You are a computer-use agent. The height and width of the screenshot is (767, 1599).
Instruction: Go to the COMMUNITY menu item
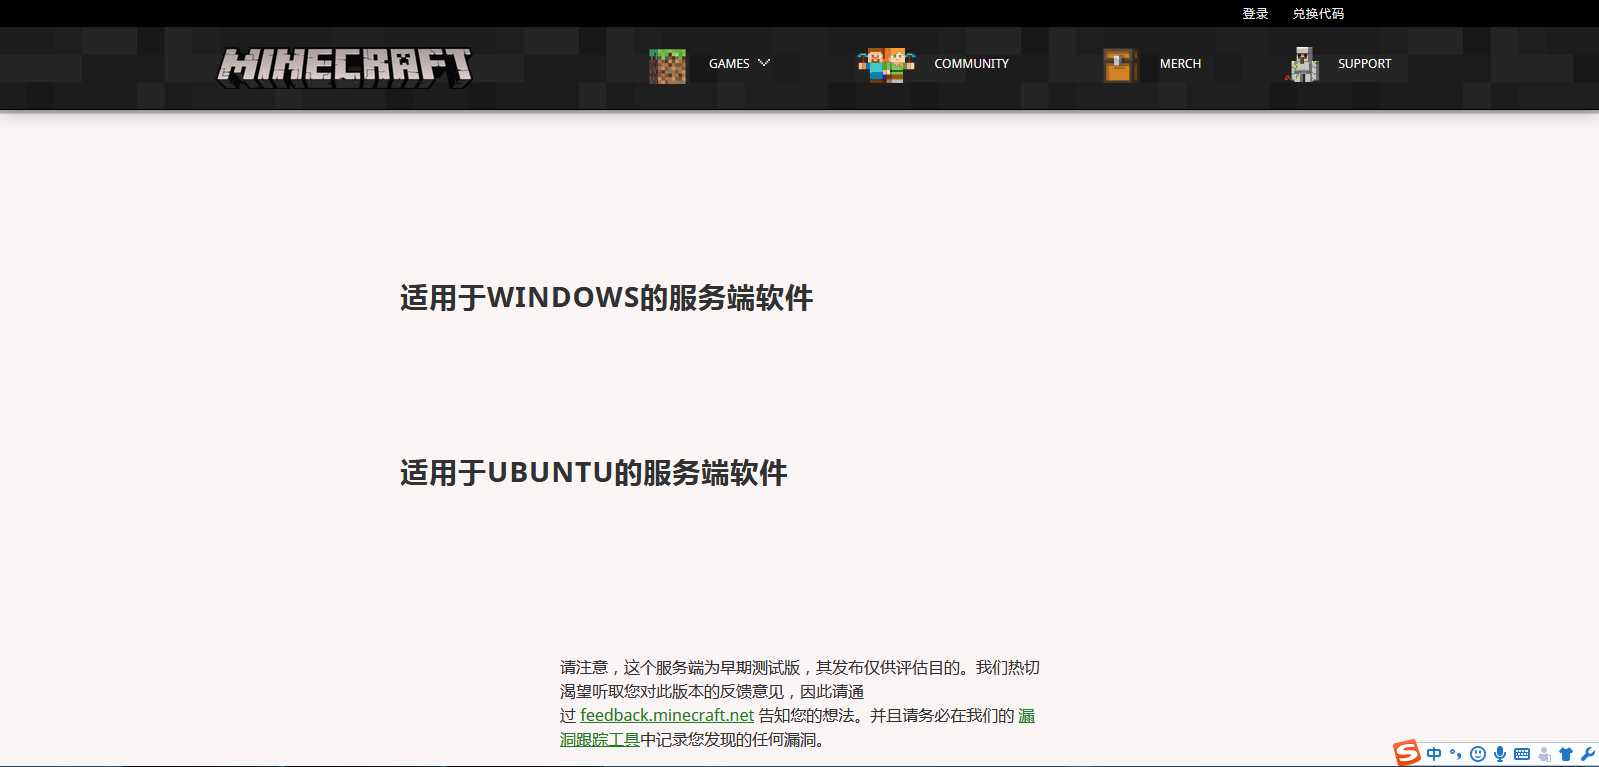[971, 64]
